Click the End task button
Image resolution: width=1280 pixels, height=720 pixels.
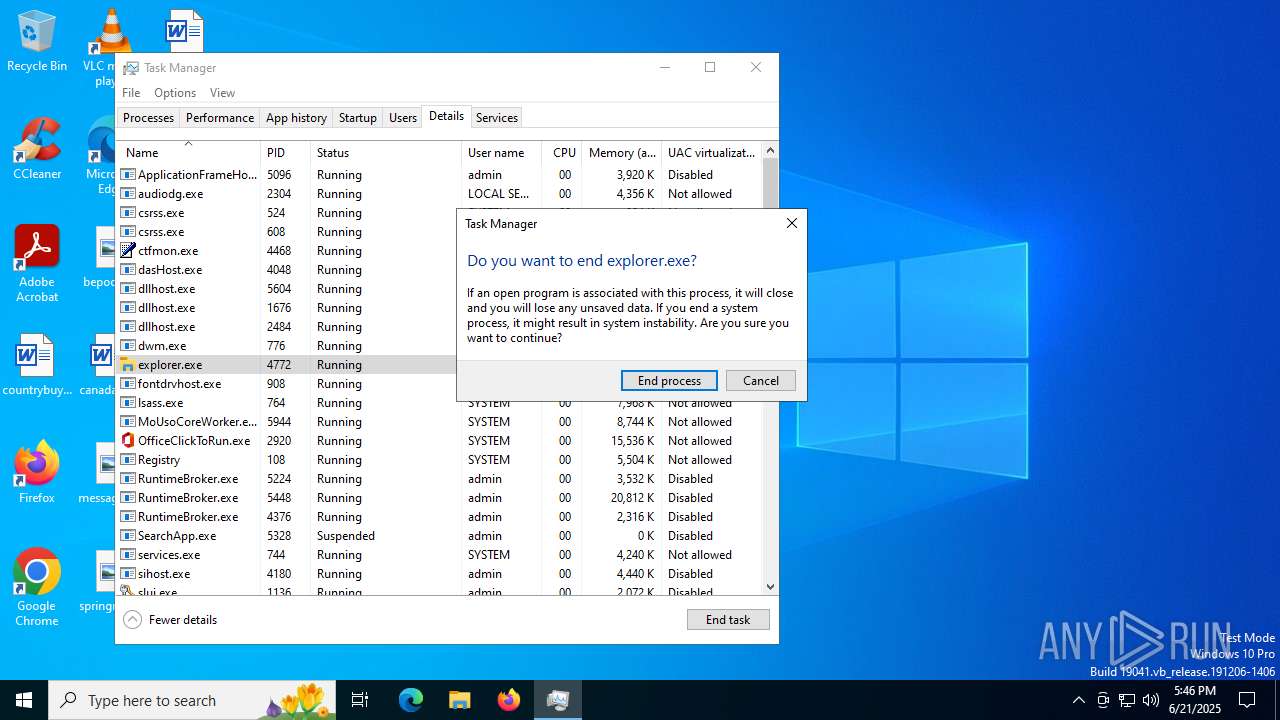(x=728, y=620)
